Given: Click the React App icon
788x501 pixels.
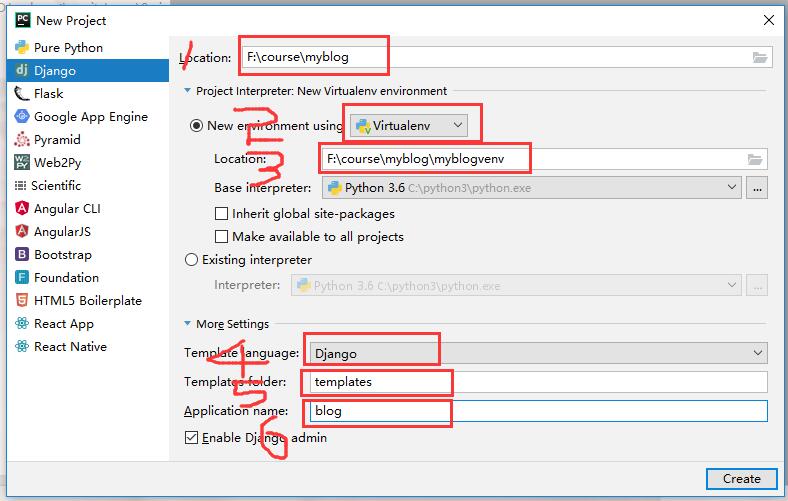Looking at the screenshot, I should [22, 323].
